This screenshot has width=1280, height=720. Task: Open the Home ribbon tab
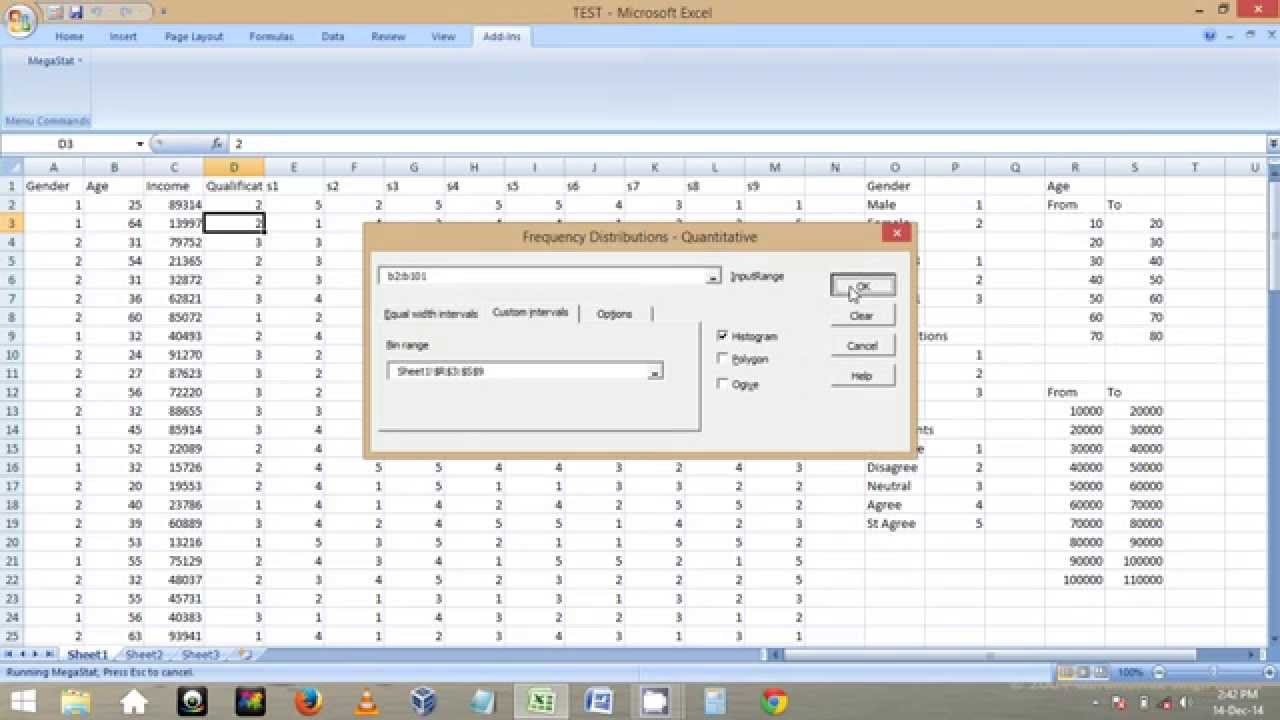coord(69,36)
